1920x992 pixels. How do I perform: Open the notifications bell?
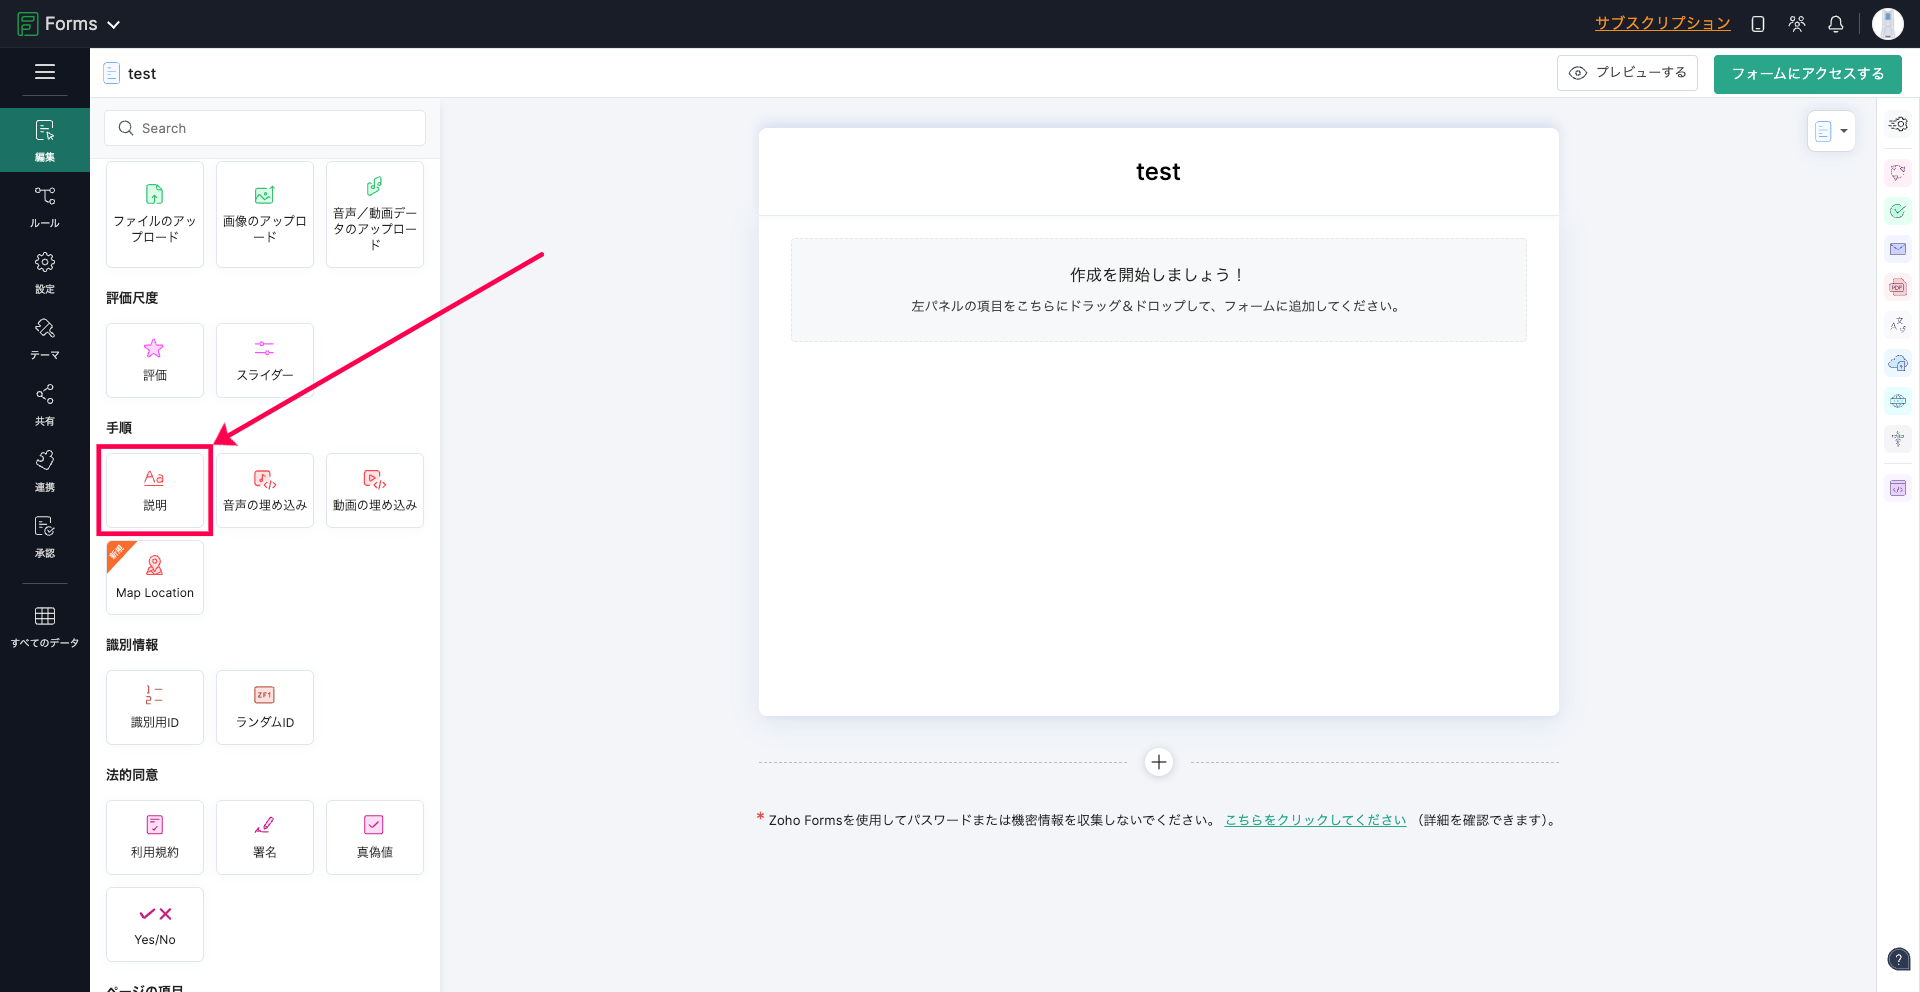coord(1835,24)
